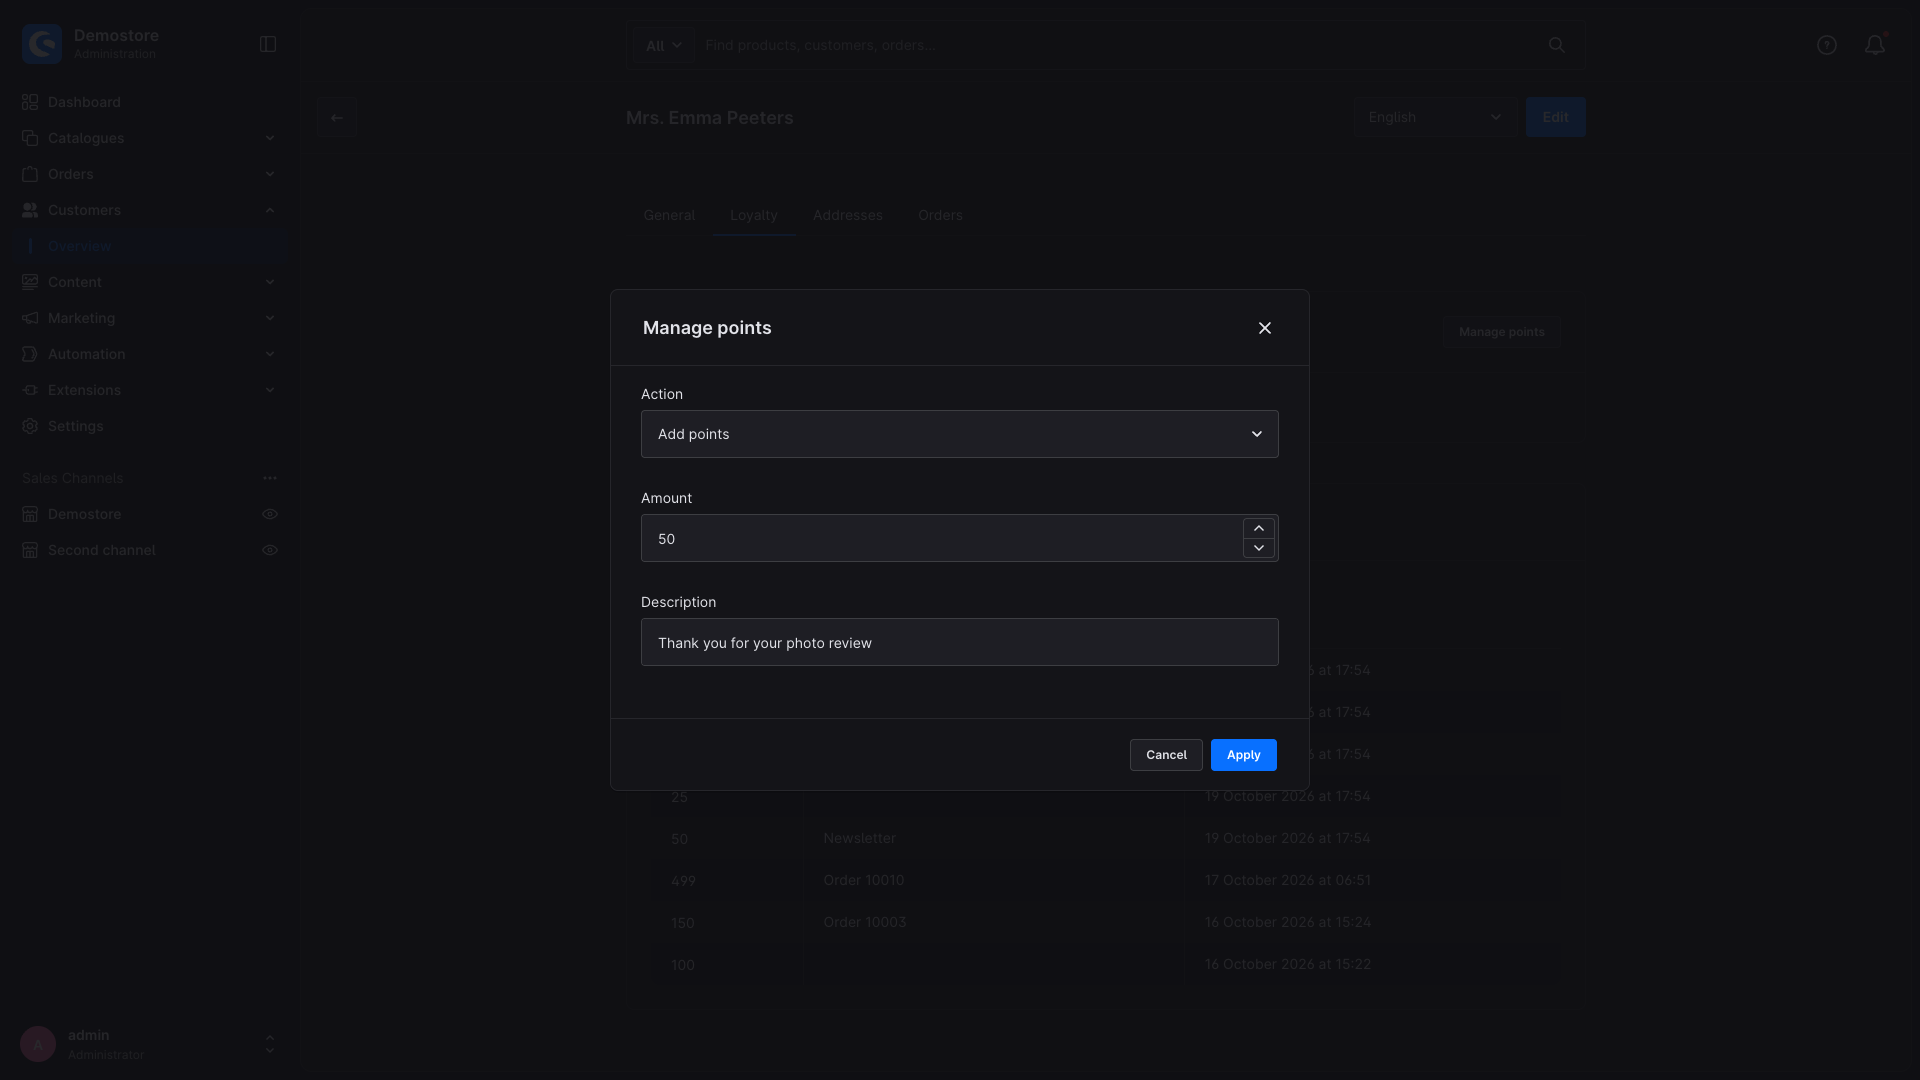Click the Edit button
This screenshot has height=1080, width=1920.
1555,117
